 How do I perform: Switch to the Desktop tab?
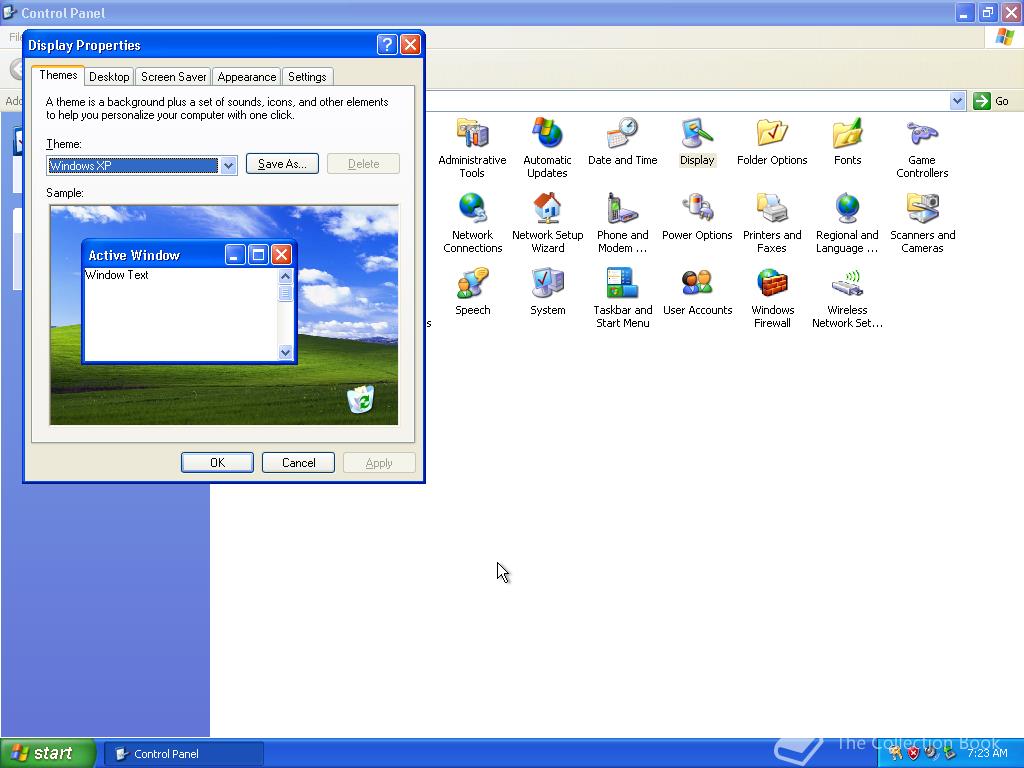(x=109, y=76)
